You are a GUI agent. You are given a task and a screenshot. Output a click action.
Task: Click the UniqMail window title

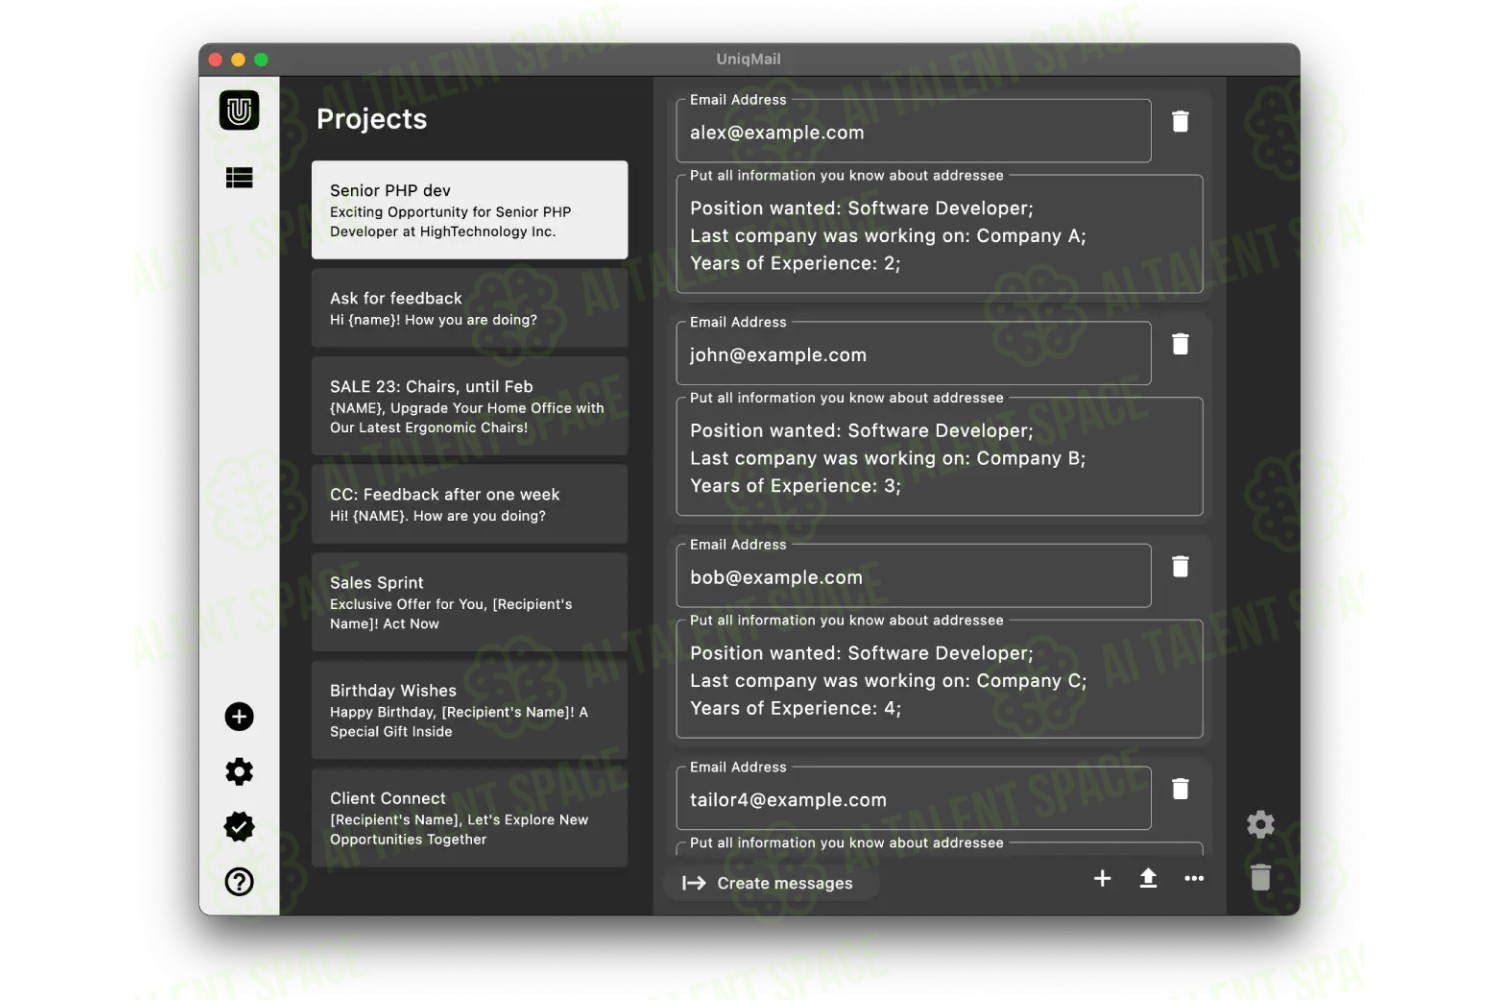748,59
